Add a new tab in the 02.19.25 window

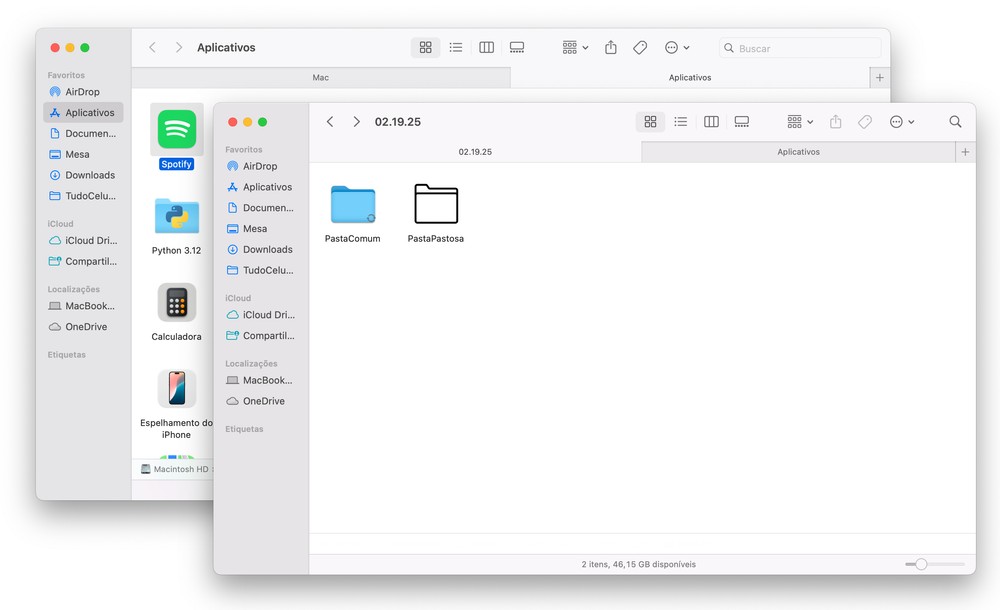coord(965,152)
